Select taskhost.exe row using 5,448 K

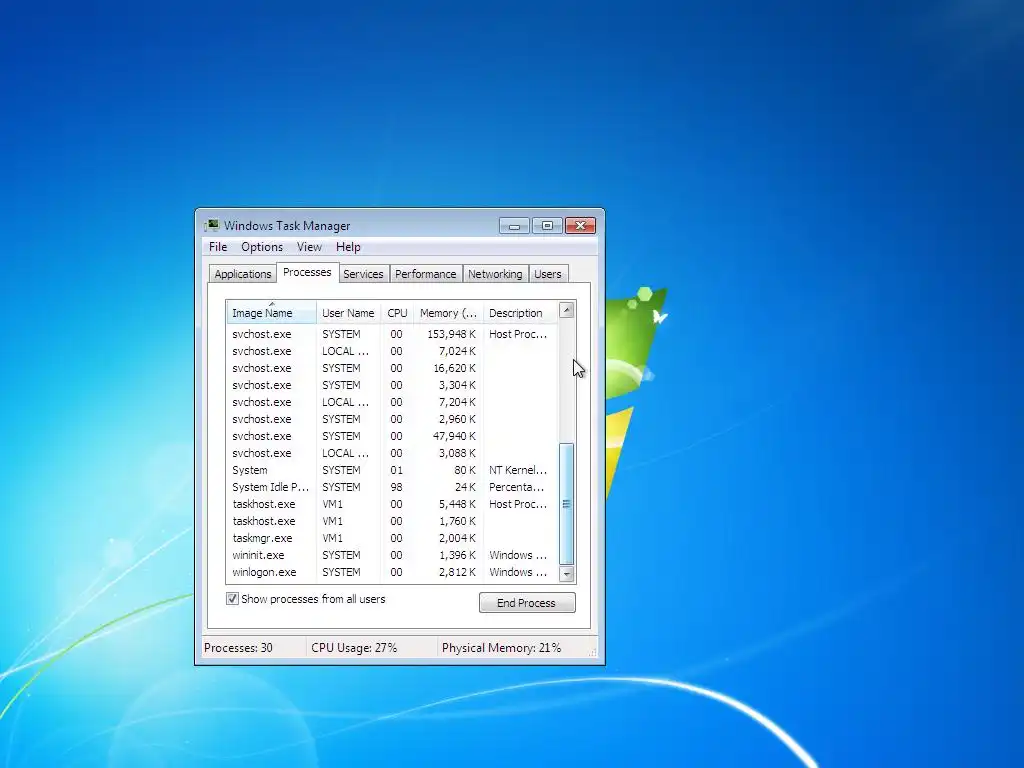click(x=392, y=504)
